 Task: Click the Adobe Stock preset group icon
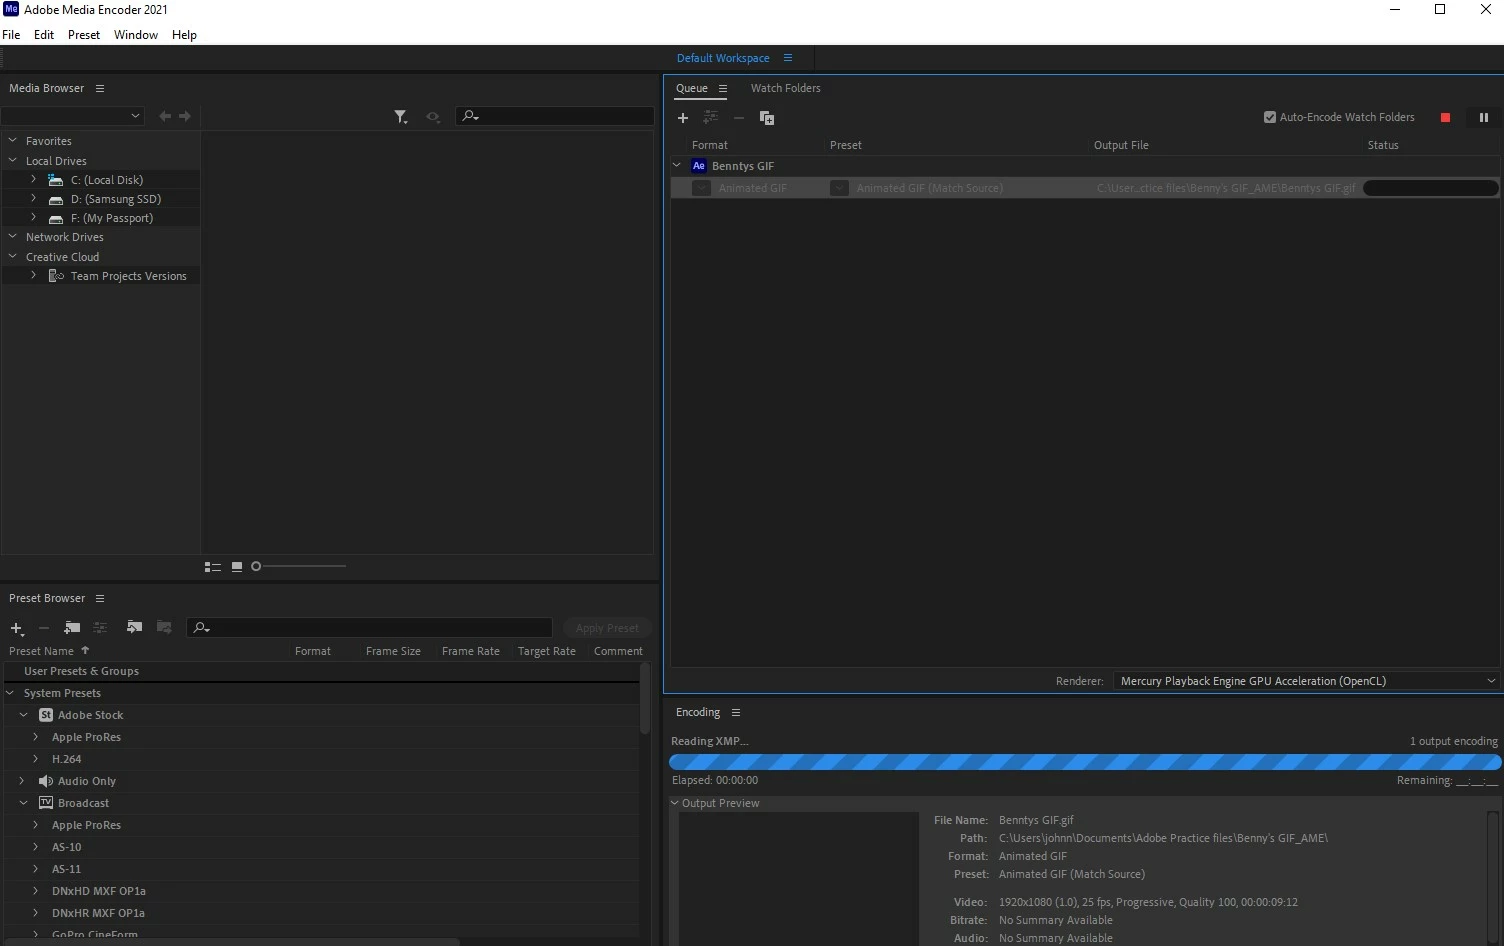(46, 715)
